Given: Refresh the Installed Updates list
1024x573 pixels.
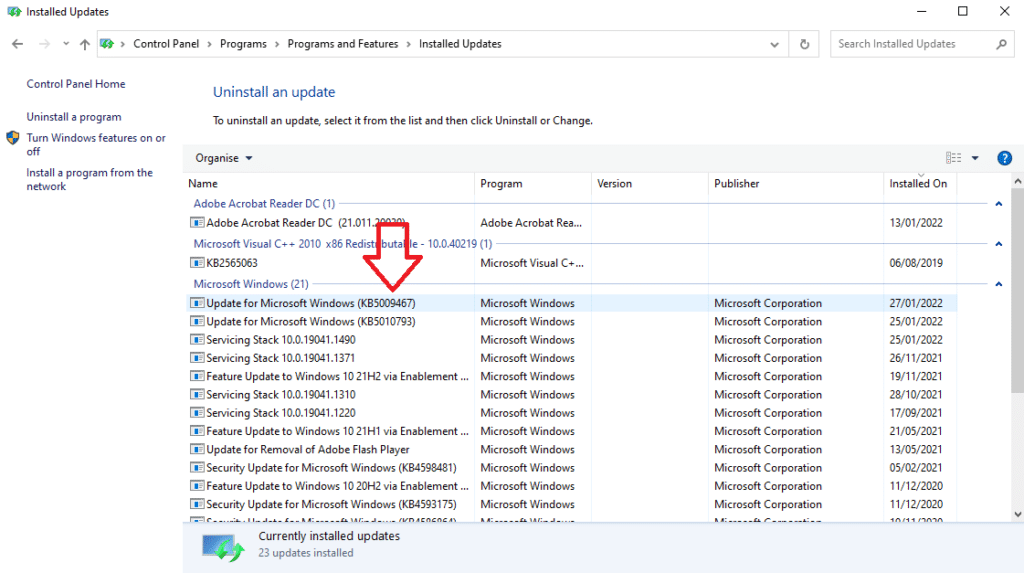Looking at the screenshot, I should click(804, 44).
